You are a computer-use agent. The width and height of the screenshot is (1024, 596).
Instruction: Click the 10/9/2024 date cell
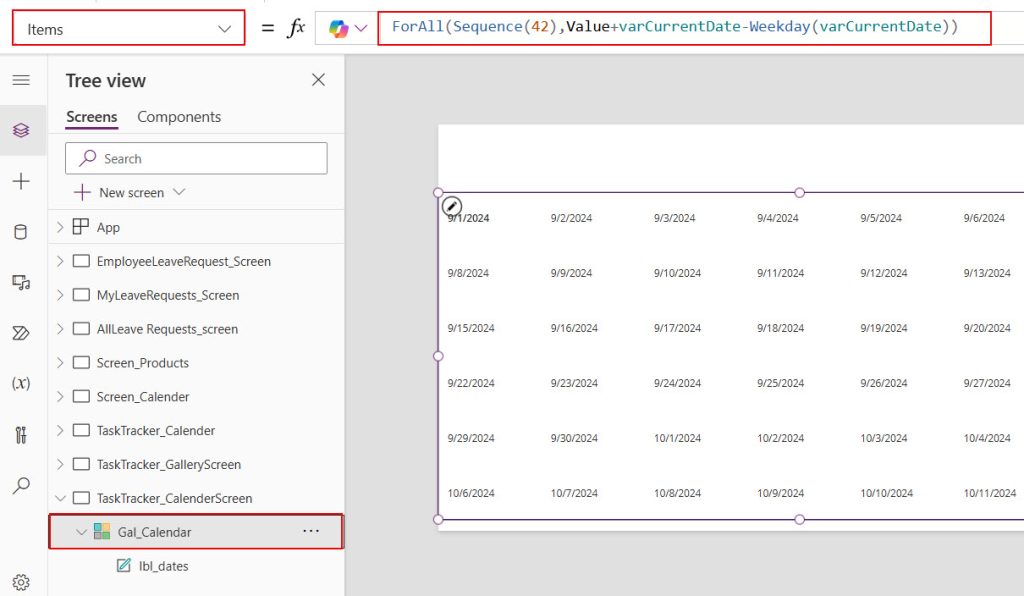tap(780, 493)
